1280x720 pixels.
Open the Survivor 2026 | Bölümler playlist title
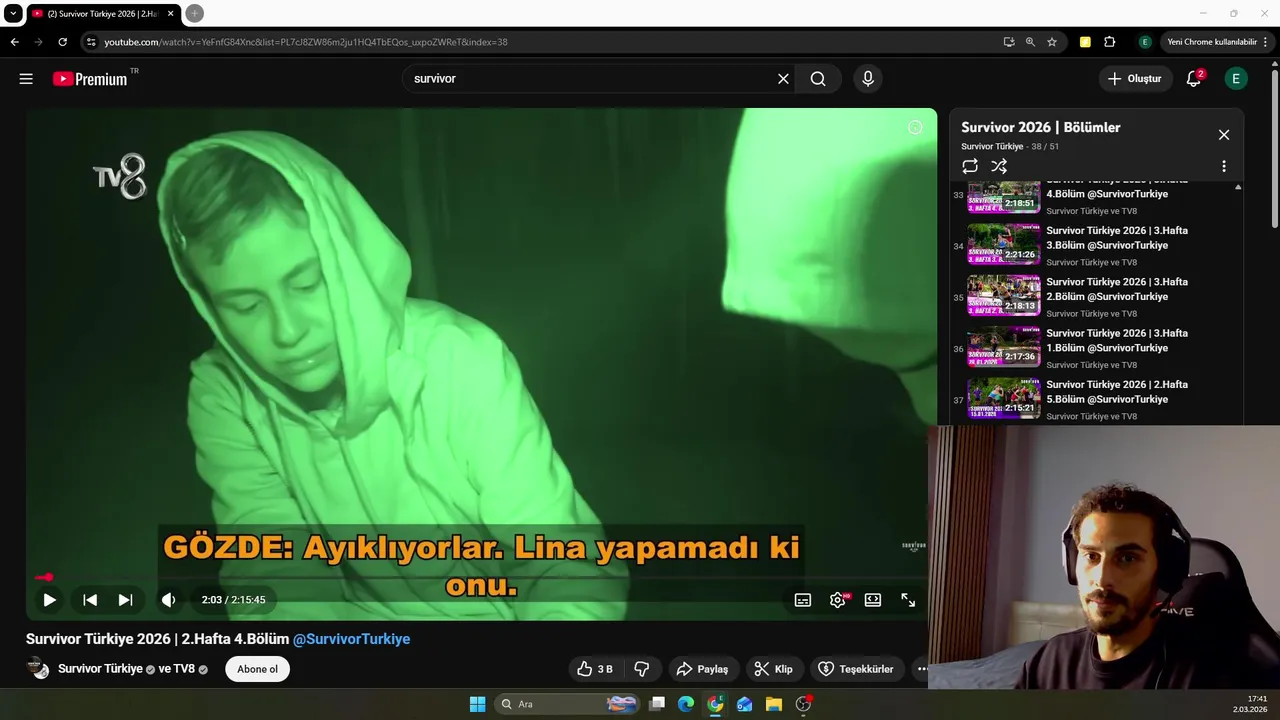1041,127
